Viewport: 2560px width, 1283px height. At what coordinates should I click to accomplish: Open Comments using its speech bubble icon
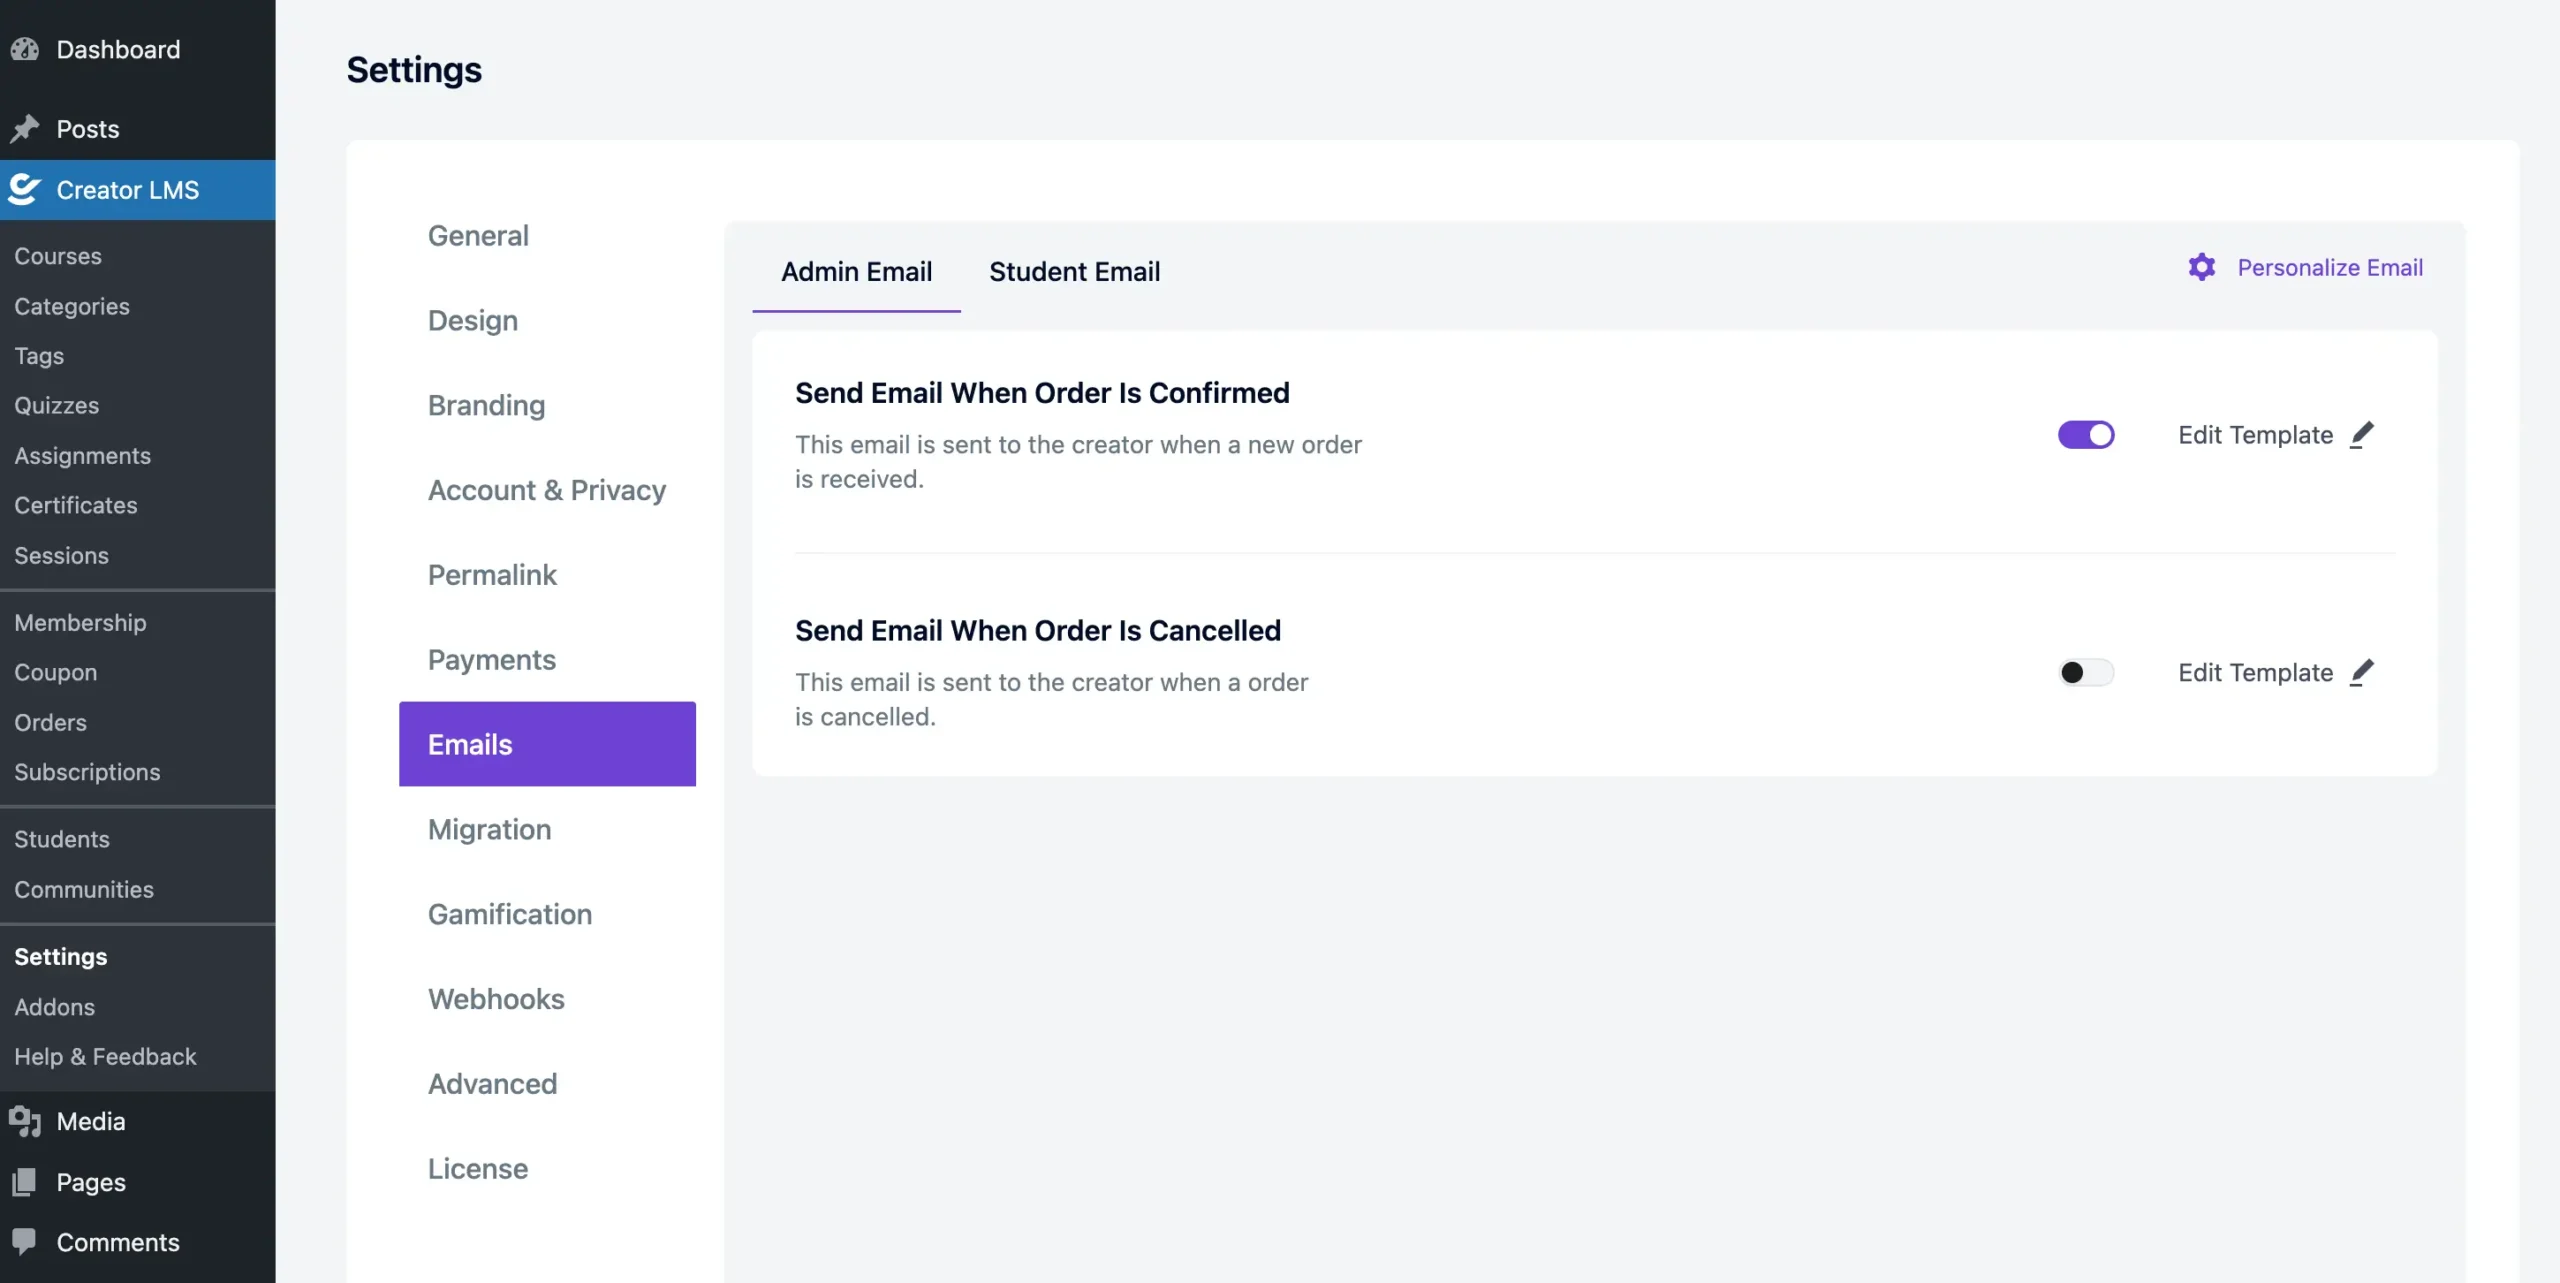[26, 1241]
